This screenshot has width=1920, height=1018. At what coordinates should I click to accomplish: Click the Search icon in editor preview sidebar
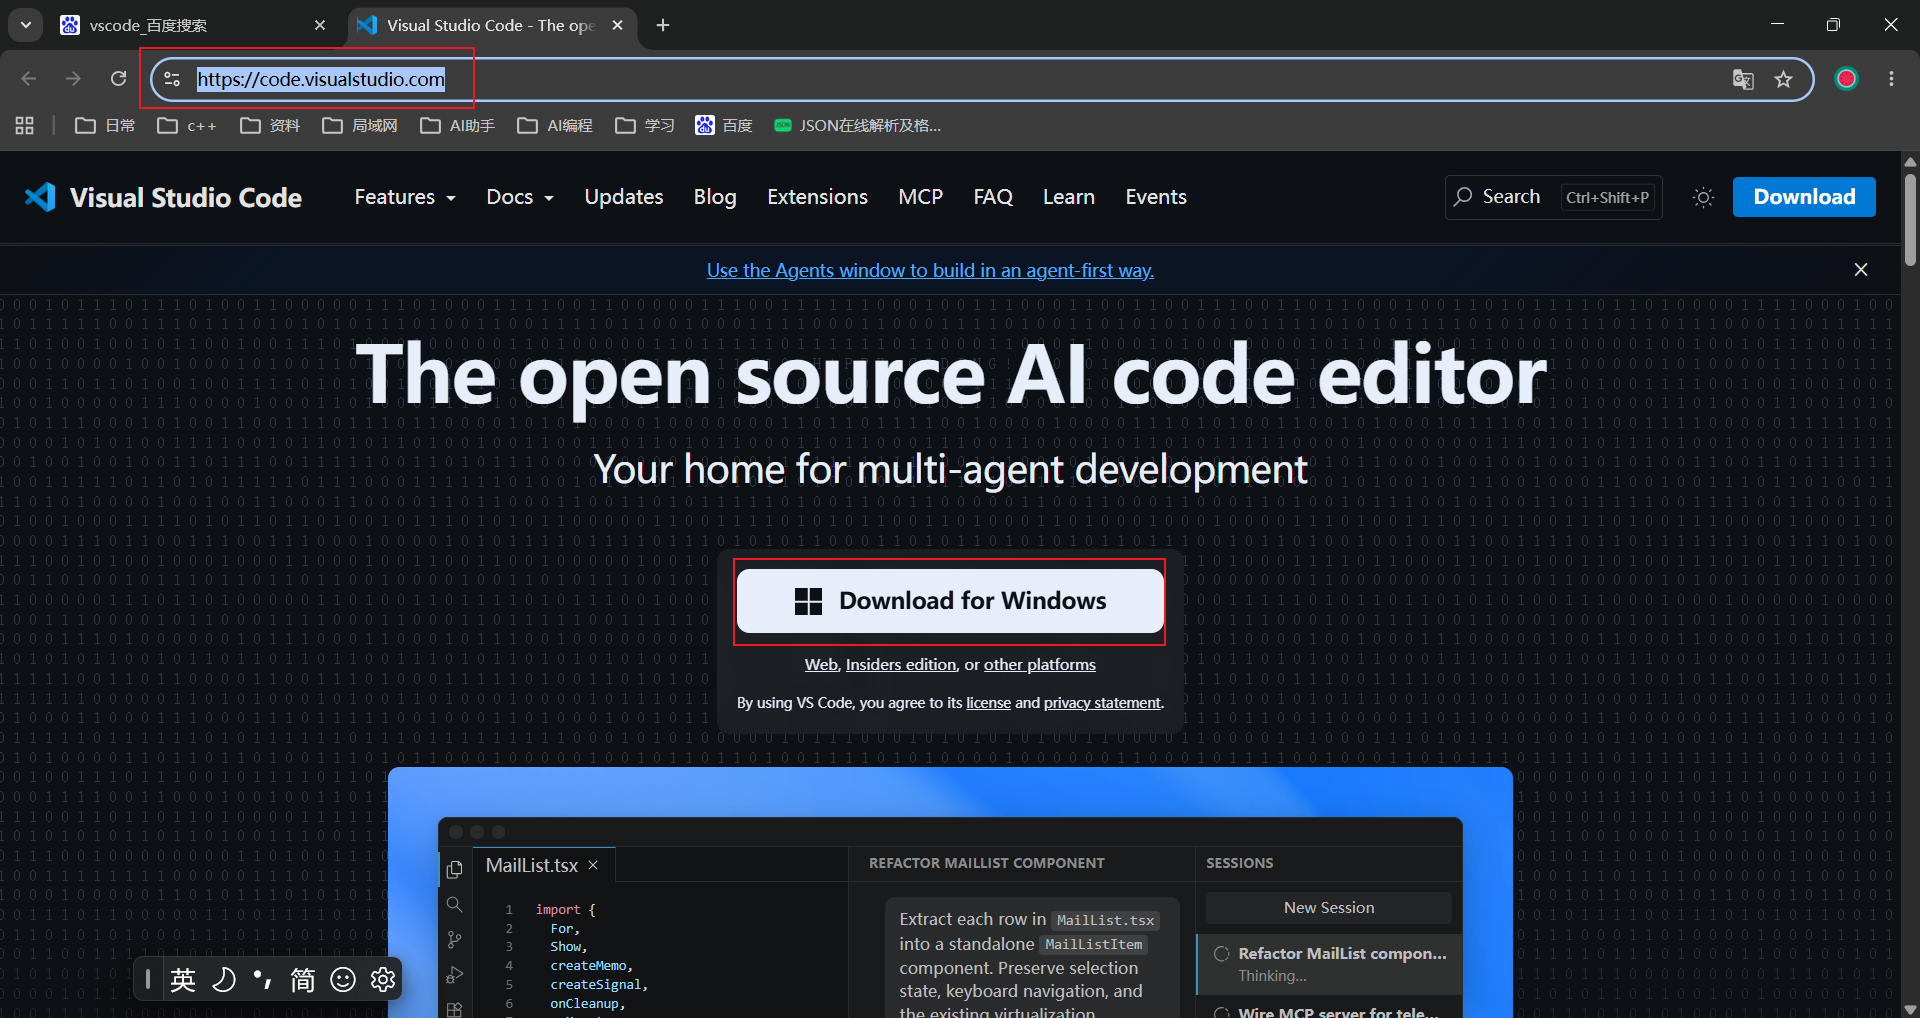pyautogui.click(x=454, y=904)
